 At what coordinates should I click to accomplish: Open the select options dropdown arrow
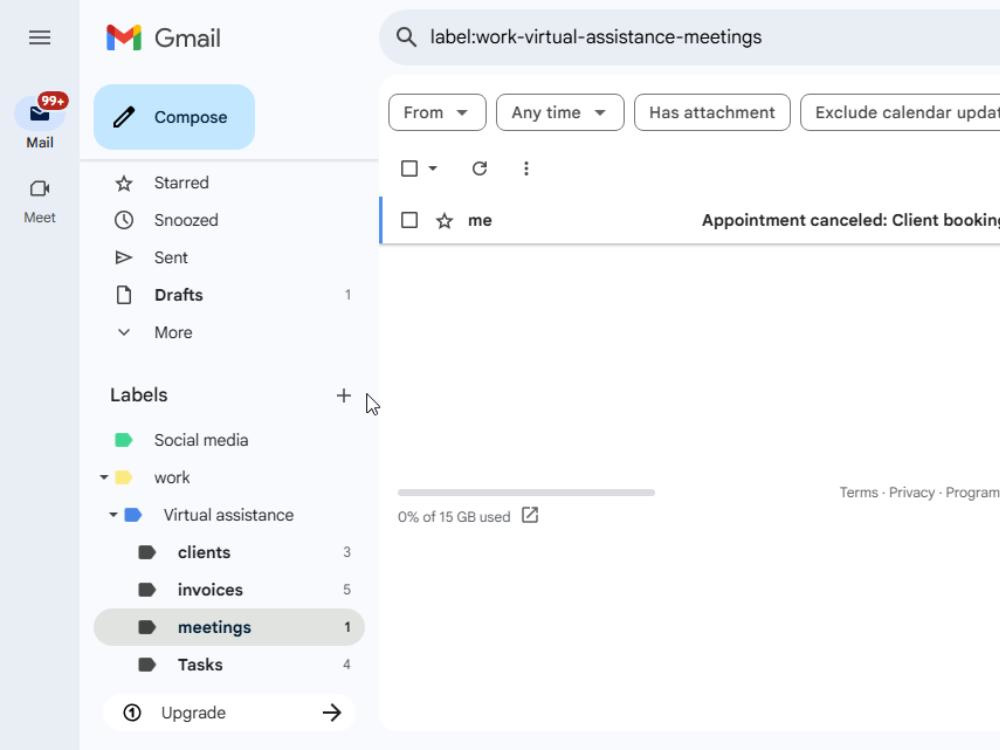point(433,168)
